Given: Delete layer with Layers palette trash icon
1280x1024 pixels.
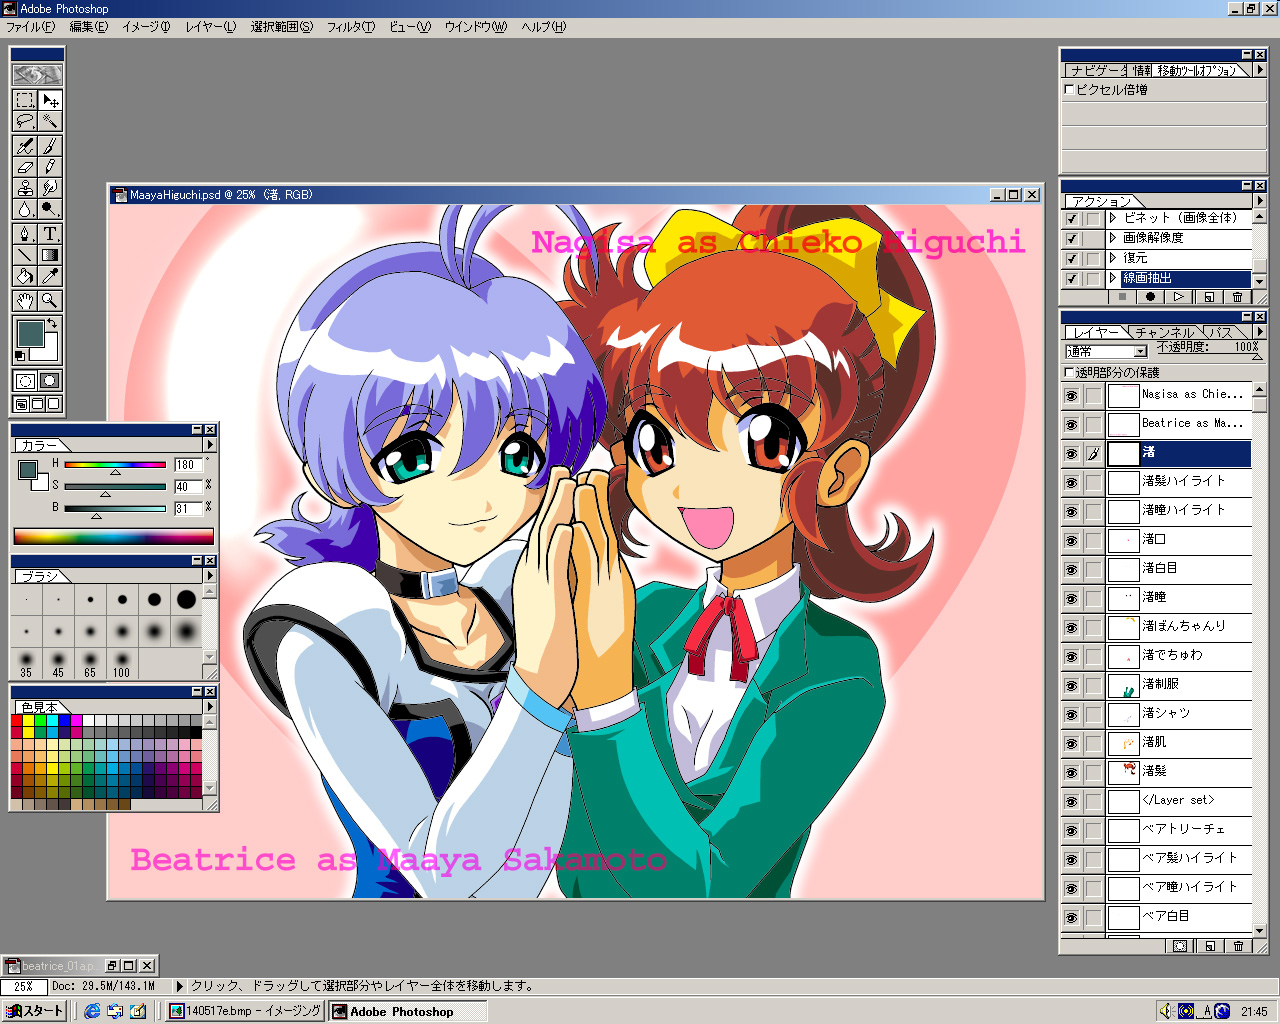Looking at the screenshot, I should (1238, 946).
